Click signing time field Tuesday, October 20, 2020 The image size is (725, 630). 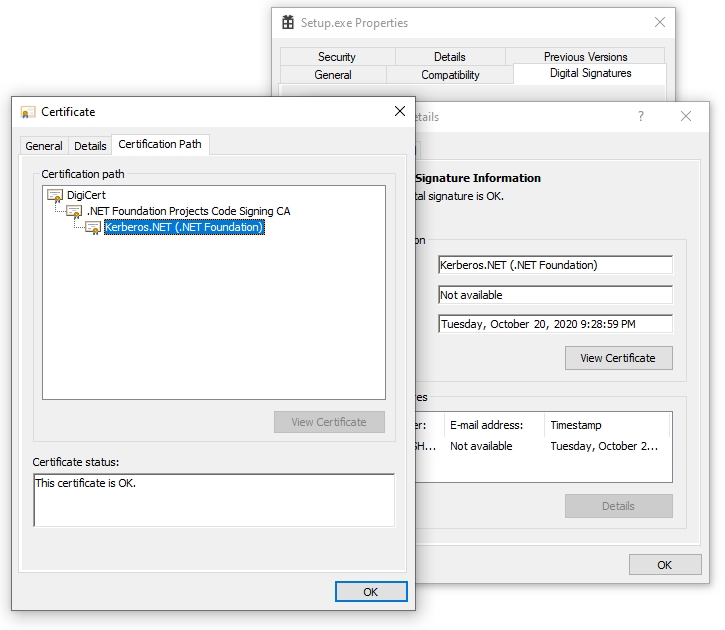(555, 324)
